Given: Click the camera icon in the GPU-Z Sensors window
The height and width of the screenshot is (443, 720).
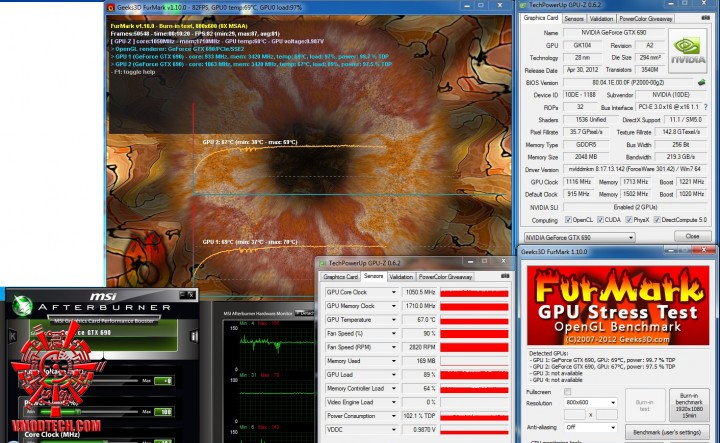Looking at the screenshot, I should (x=505, y=276).
